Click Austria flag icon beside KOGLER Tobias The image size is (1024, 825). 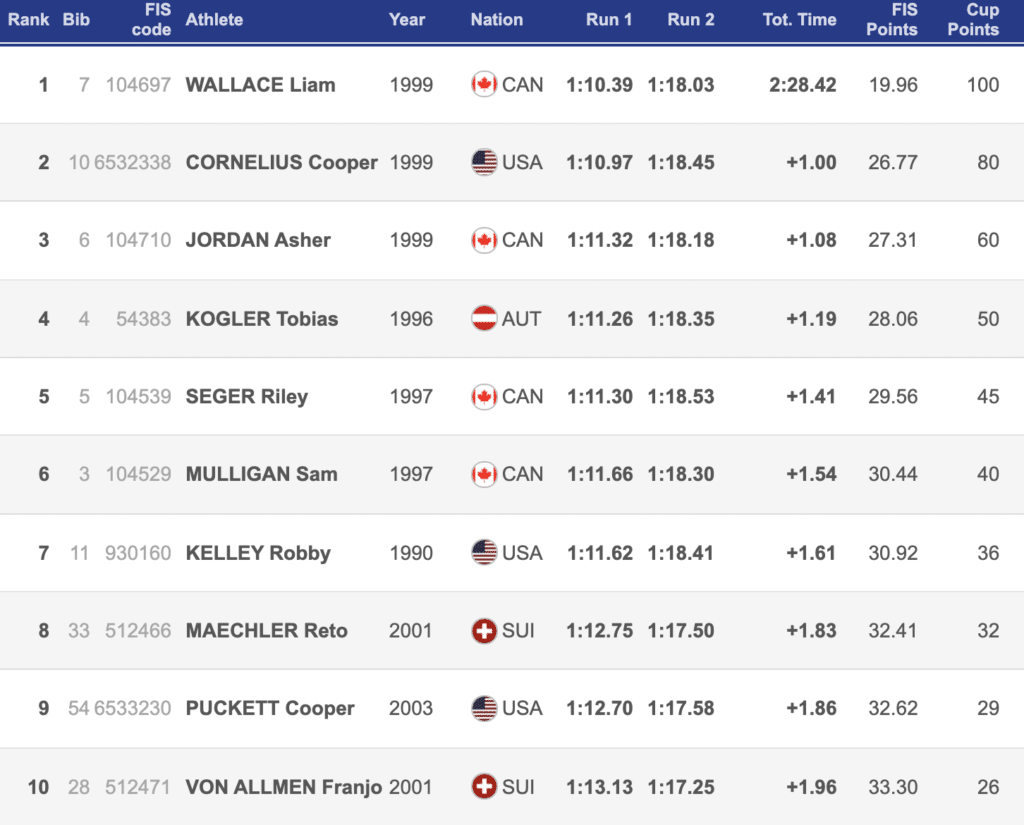(x=484, y=319)
